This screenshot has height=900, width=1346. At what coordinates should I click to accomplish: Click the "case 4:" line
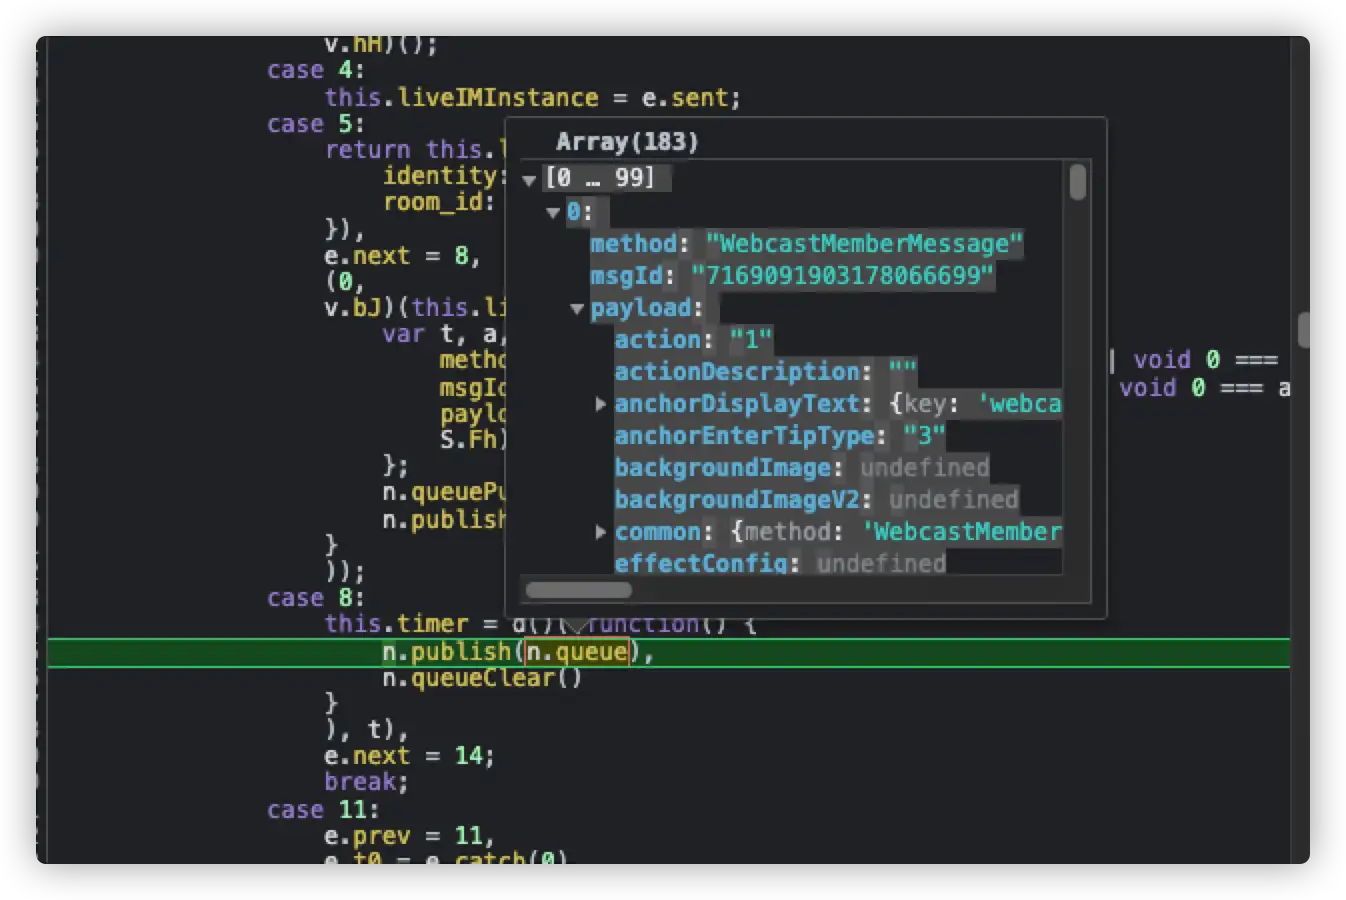click(315, 70)
